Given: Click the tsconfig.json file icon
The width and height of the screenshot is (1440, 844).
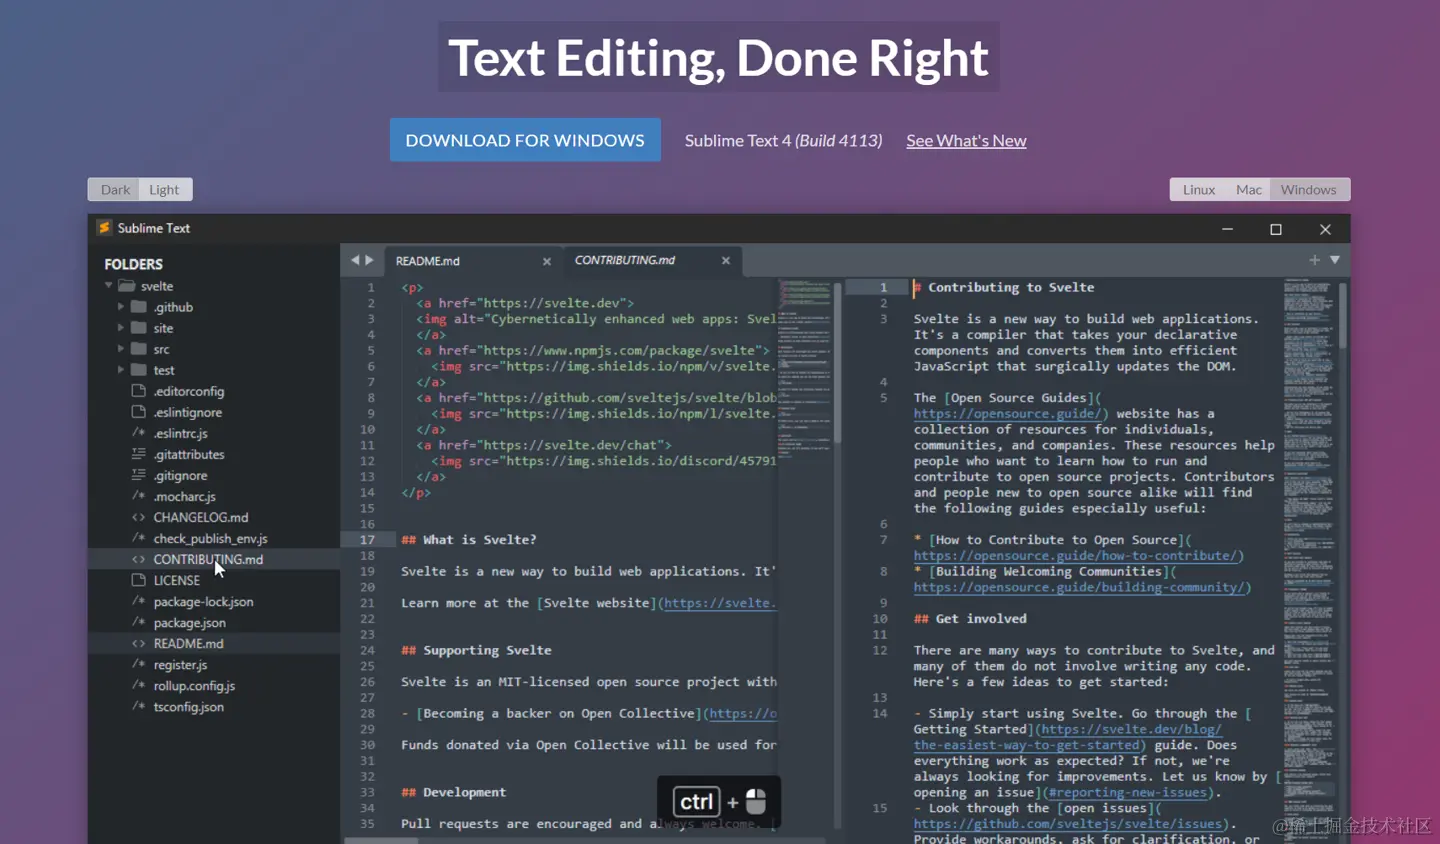Looking at the screenshot, I should tap(139, 706).
